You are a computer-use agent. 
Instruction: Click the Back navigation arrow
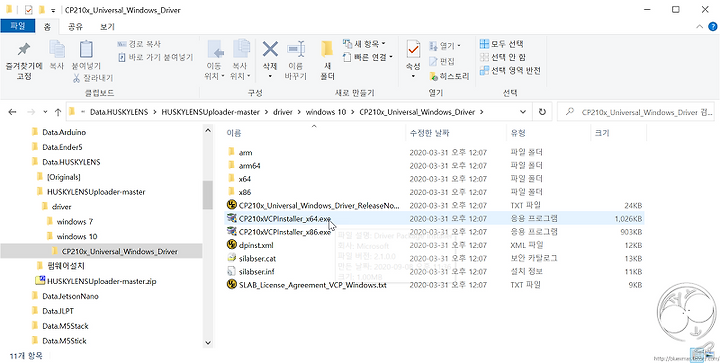coord(12,112)
